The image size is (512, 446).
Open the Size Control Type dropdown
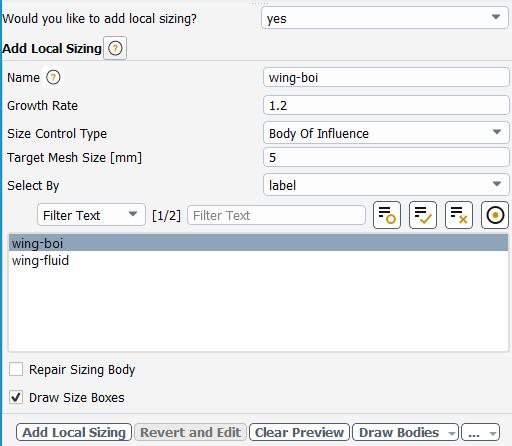click(x=386, y=133)
